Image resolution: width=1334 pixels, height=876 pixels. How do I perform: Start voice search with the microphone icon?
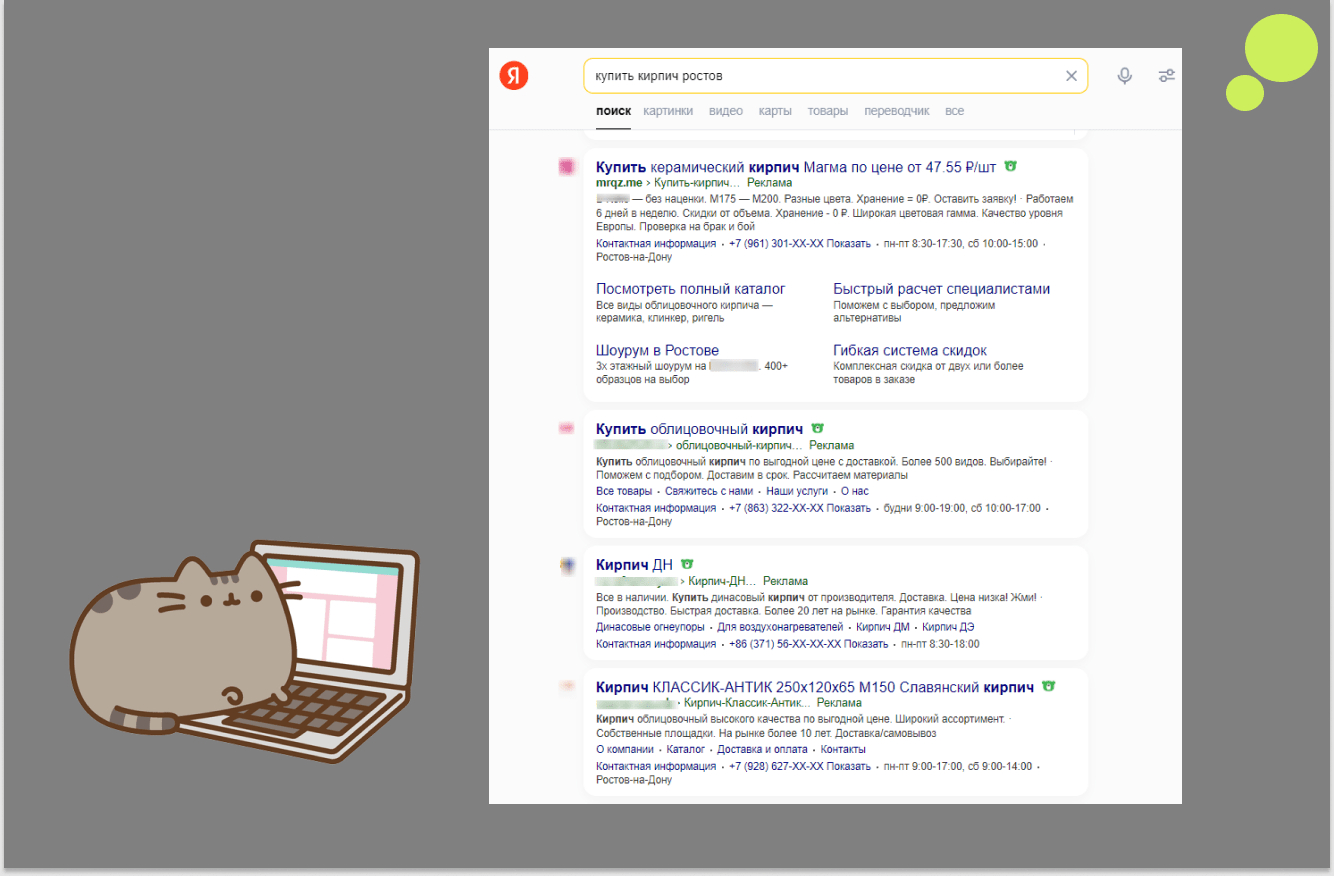[1125, 76]
